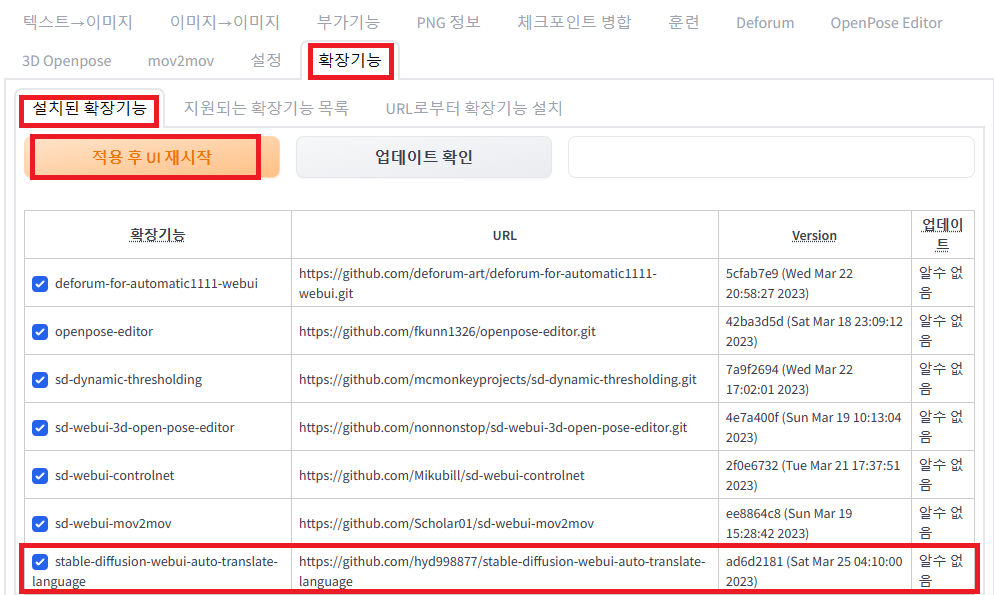Open the PNG 정보 tab

click(x=448, y=22)
